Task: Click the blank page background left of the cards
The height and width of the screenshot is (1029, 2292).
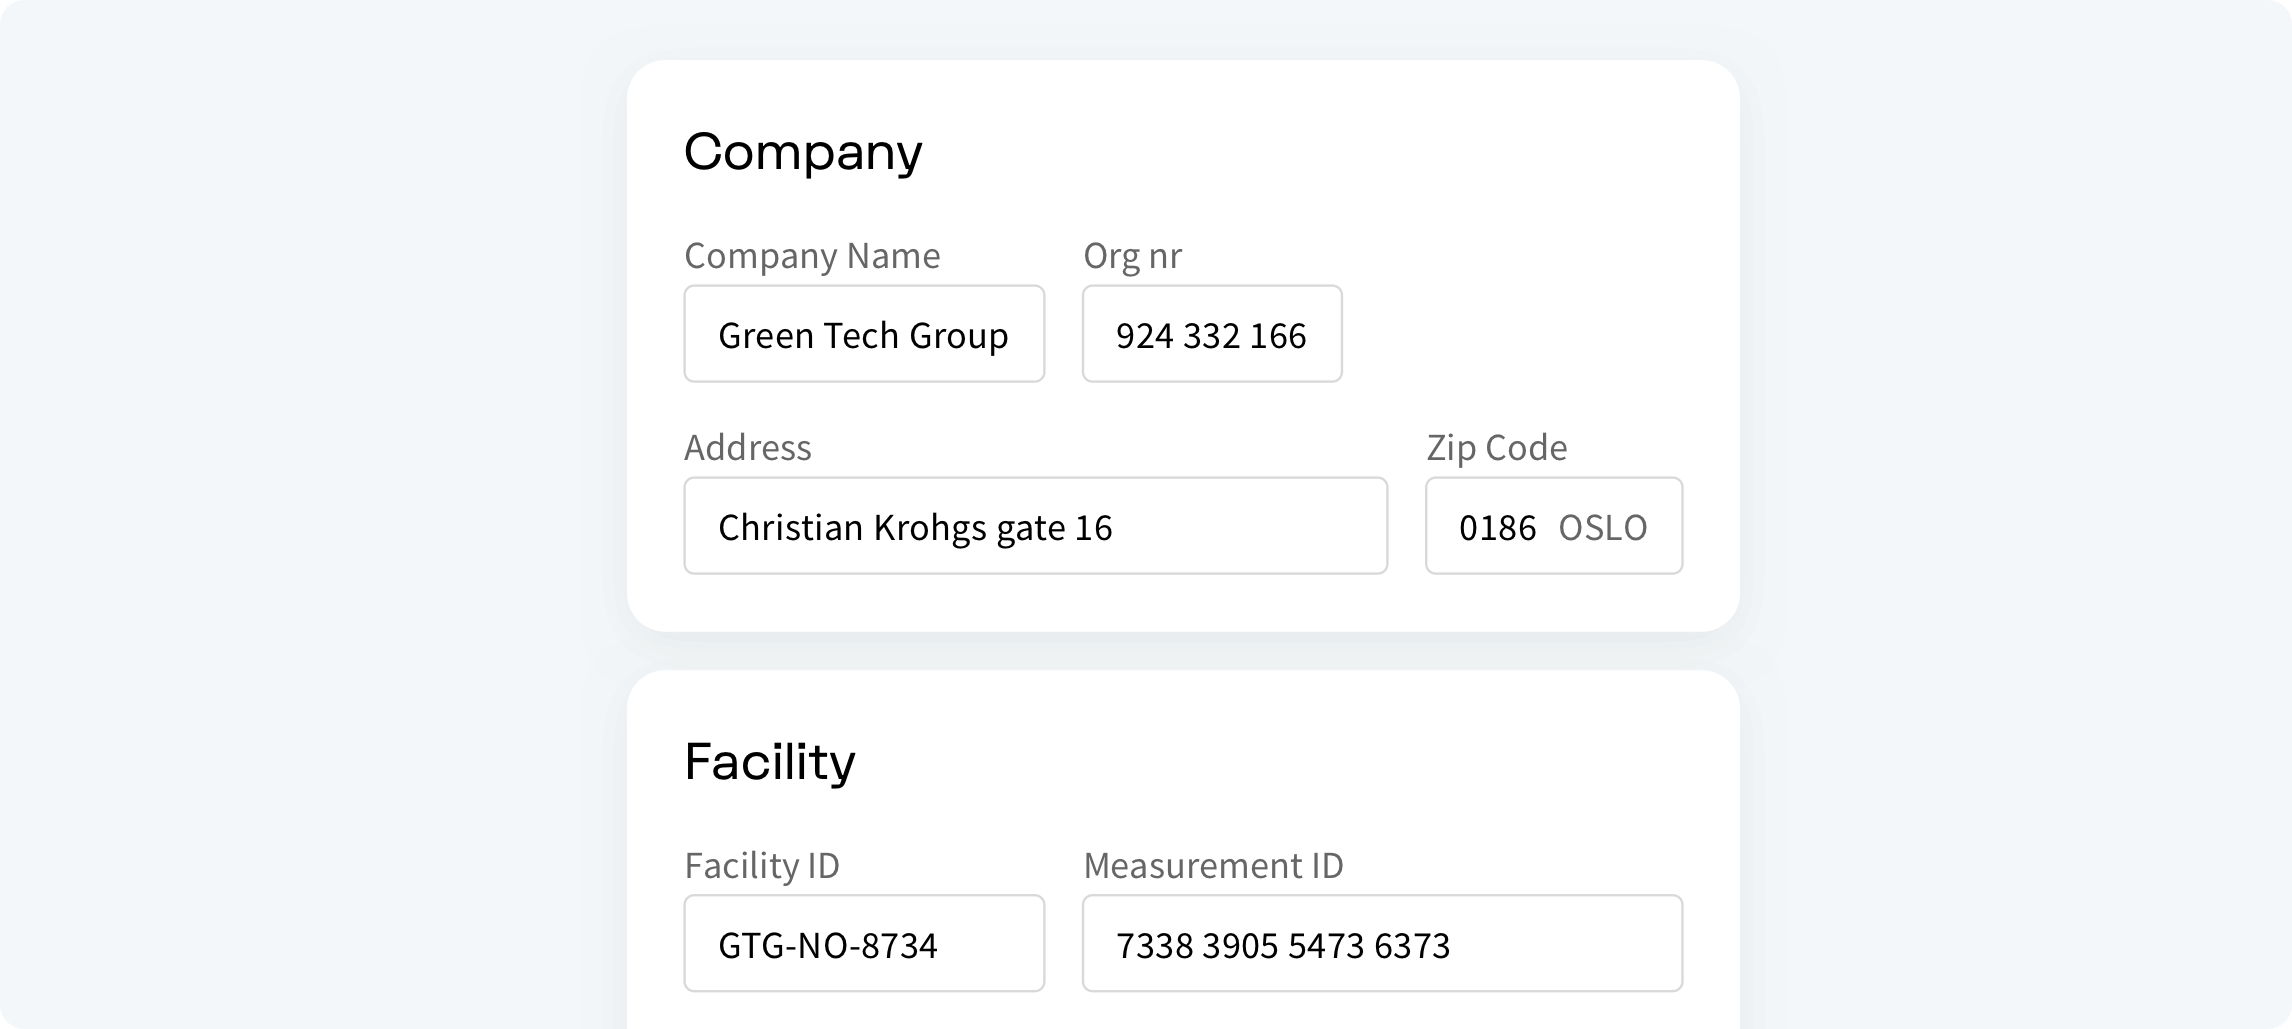Action: (300, 500)
